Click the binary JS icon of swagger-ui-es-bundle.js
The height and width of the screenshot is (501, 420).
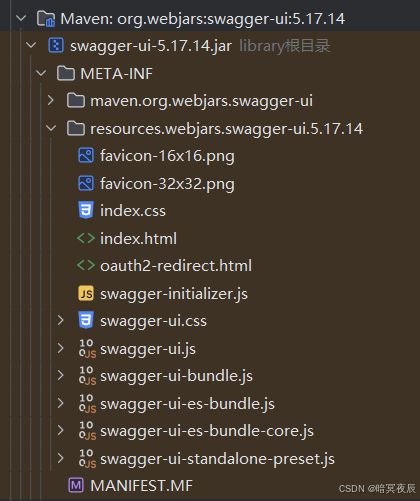point(87,404)
